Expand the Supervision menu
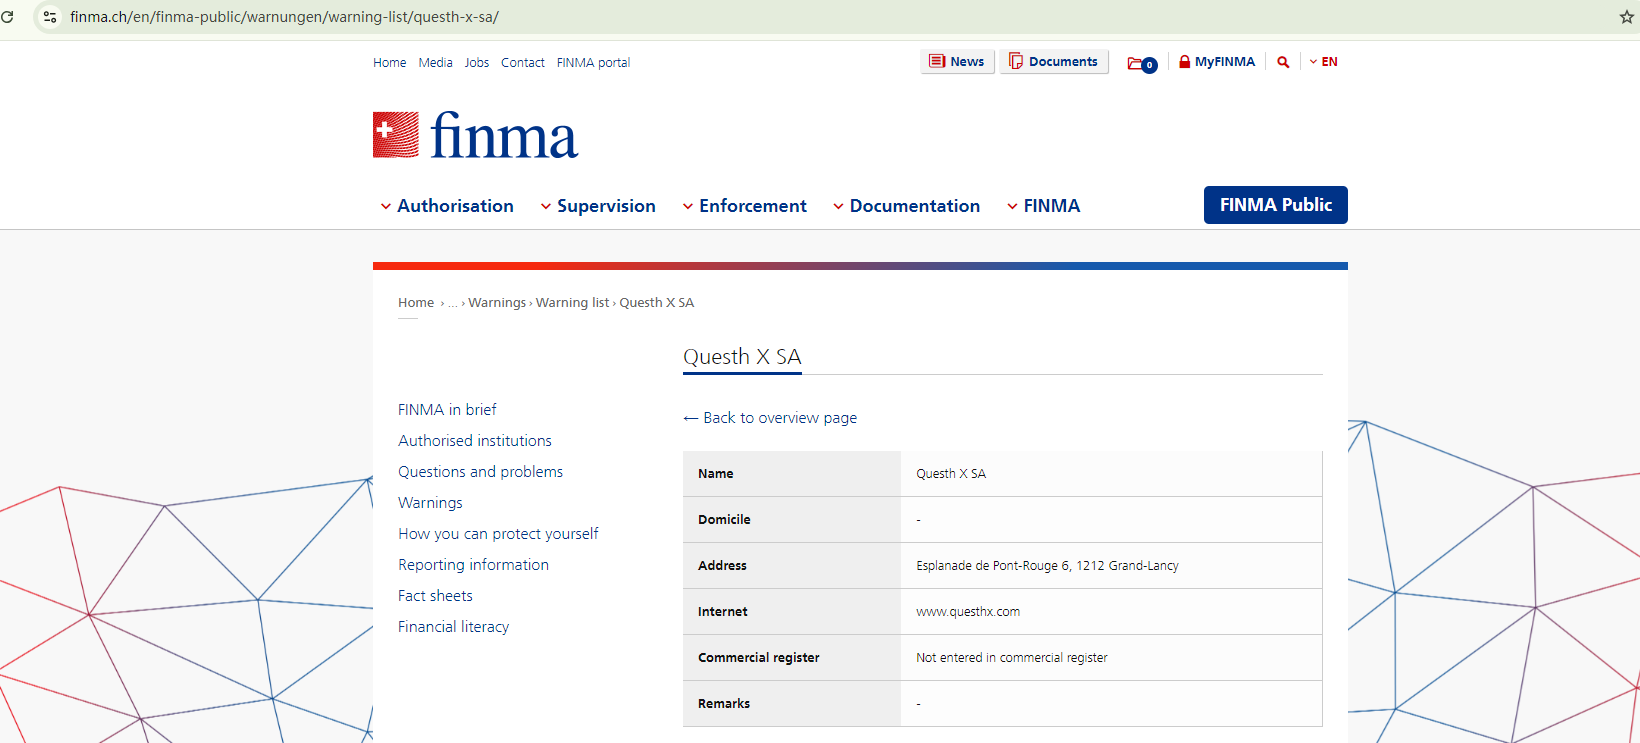This screenshot has height=743, width=1640. pyautogui.click(x=598, y=206)
